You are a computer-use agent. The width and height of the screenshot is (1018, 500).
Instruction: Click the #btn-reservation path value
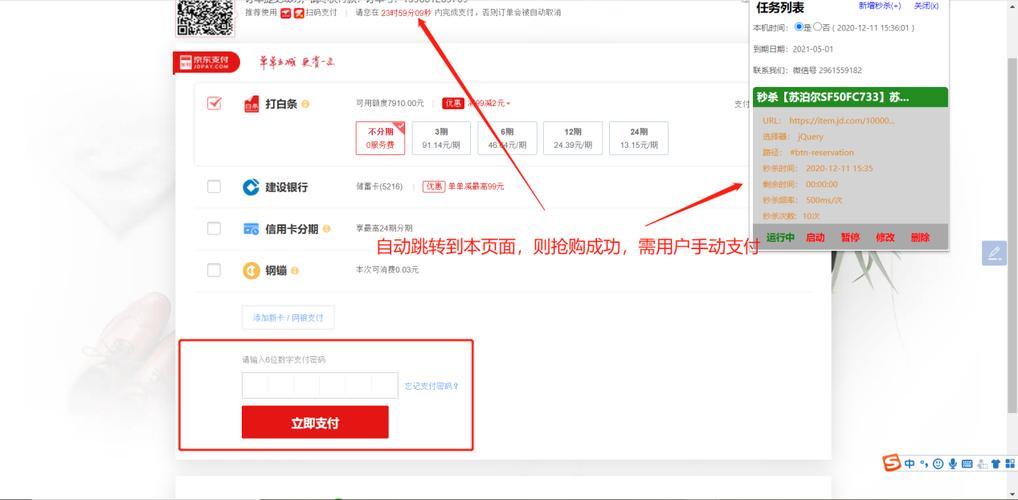point(822,153)
